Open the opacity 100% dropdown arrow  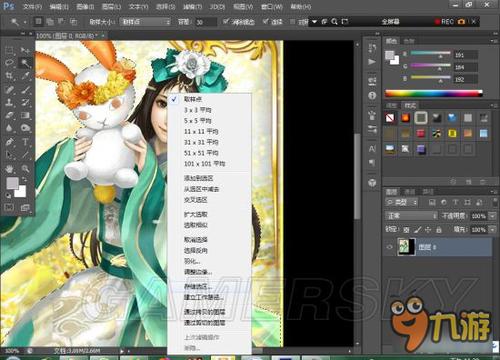click(x=492, y=216)
